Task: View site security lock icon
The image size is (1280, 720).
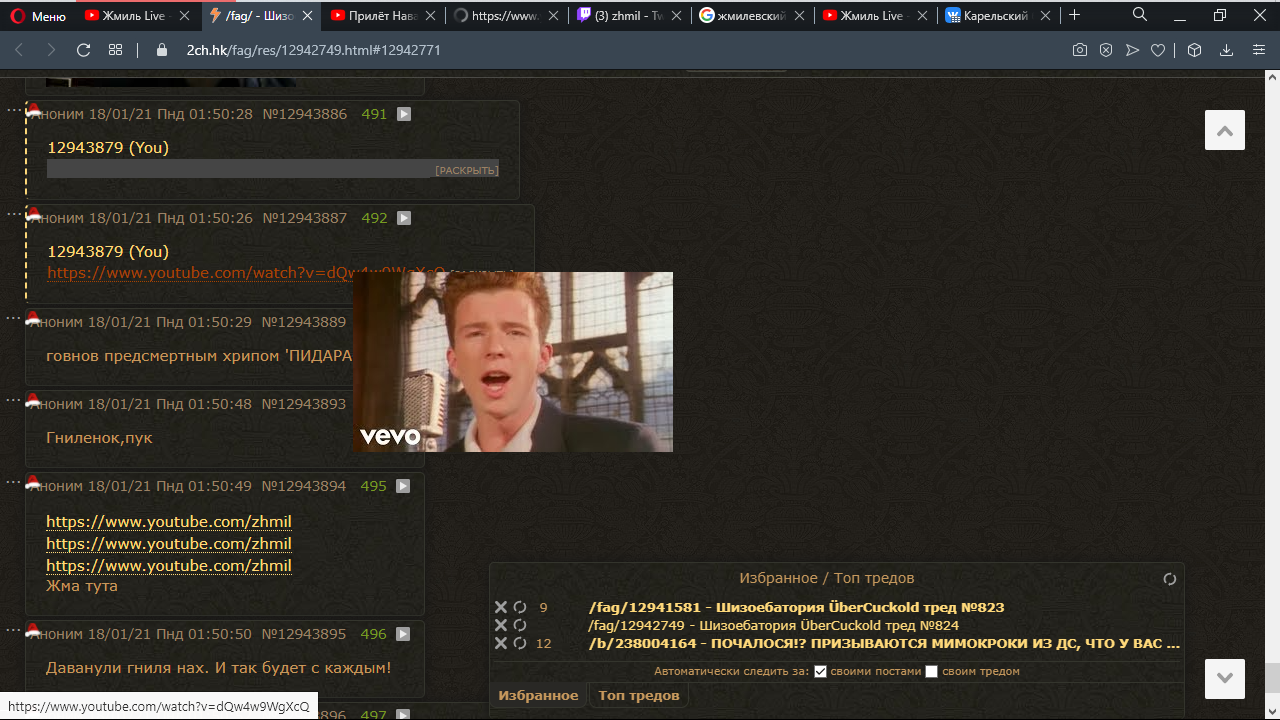Action: point(162,50)
